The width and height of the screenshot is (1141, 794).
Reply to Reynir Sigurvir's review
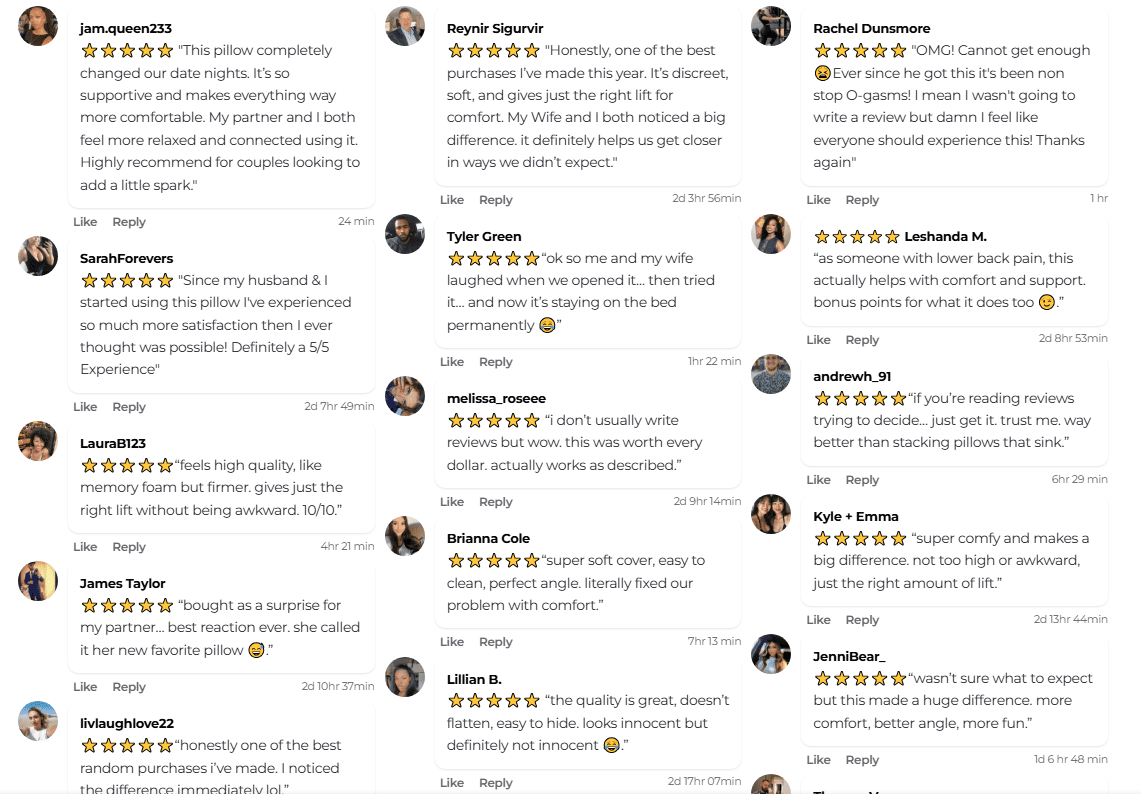coord(495,200)
